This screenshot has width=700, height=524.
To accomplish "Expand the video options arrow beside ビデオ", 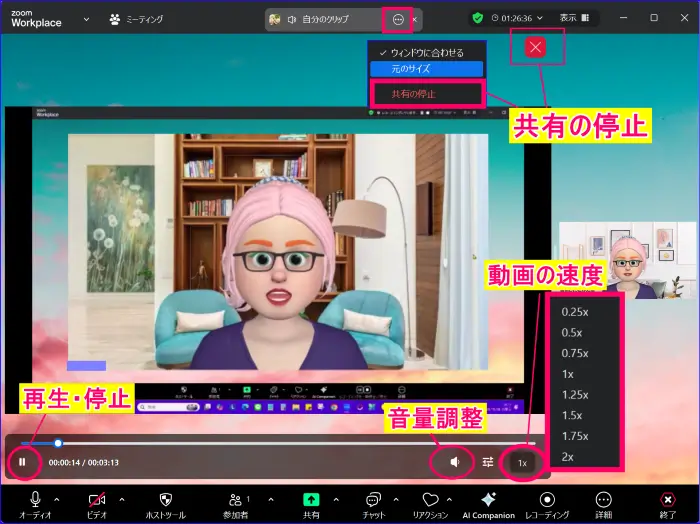I will tap(122, 499).
